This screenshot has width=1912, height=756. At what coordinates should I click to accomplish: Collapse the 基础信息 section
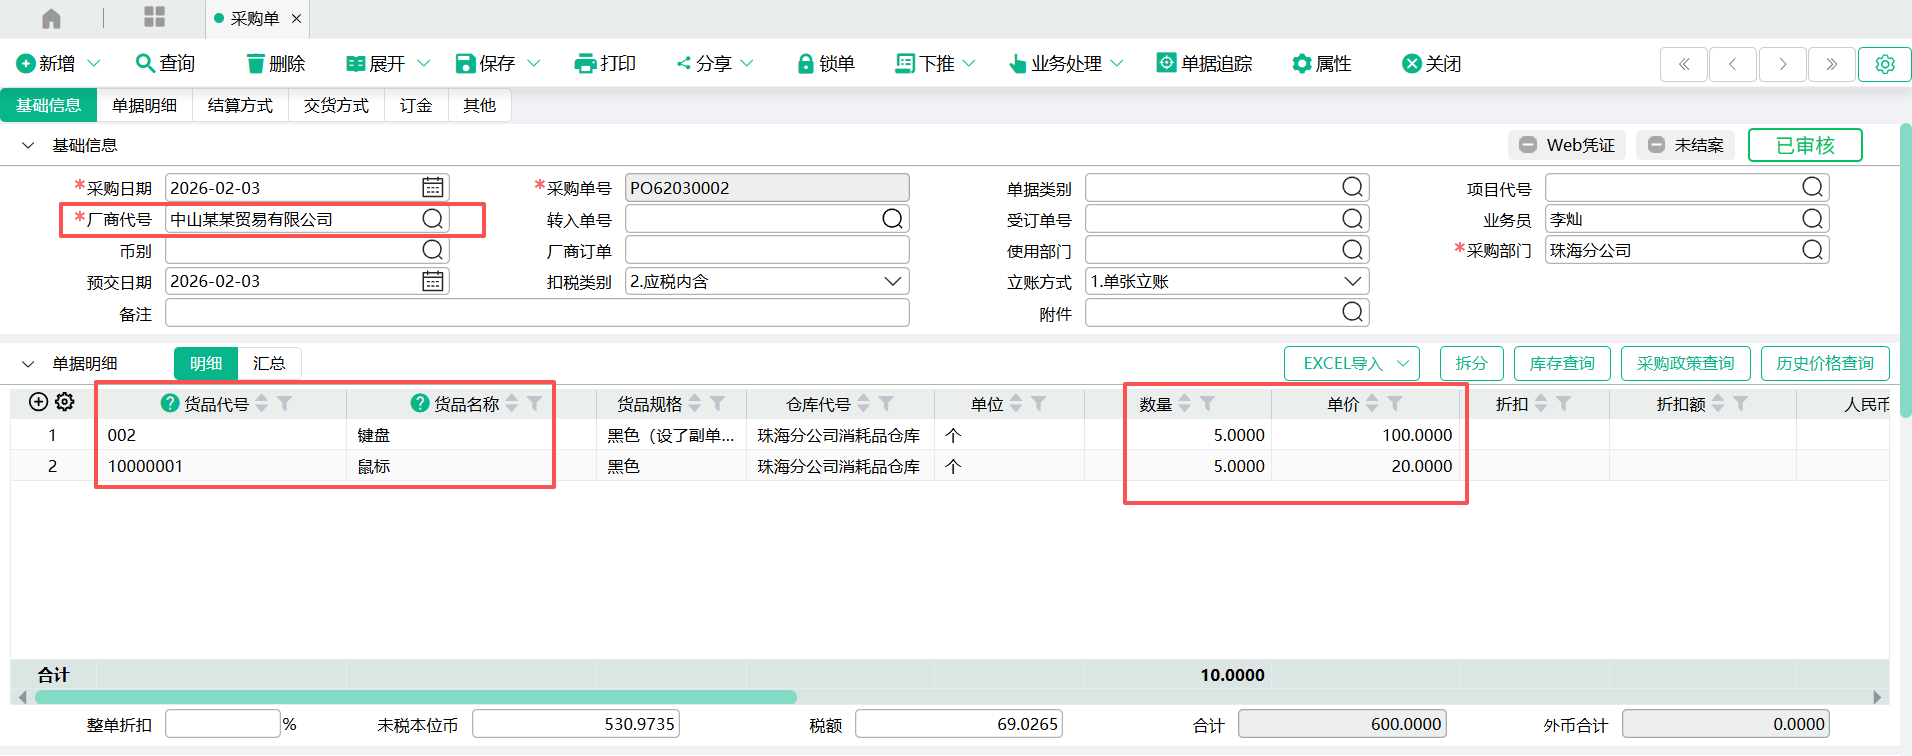tap(28, 146)
